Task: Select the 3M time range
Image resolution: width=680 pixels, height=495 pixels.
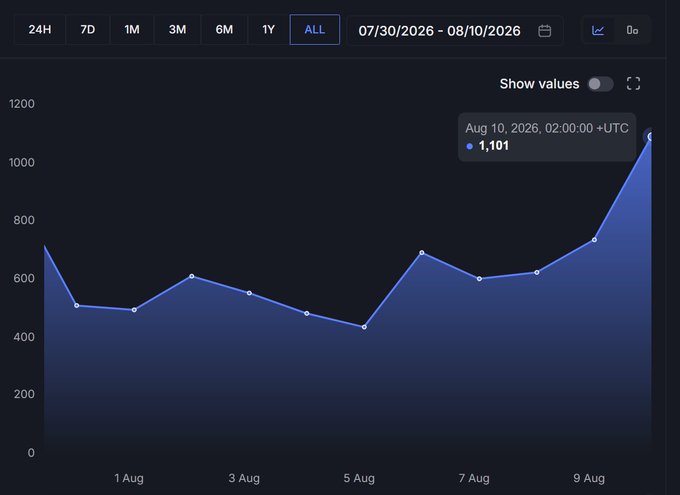Action: 177,30
